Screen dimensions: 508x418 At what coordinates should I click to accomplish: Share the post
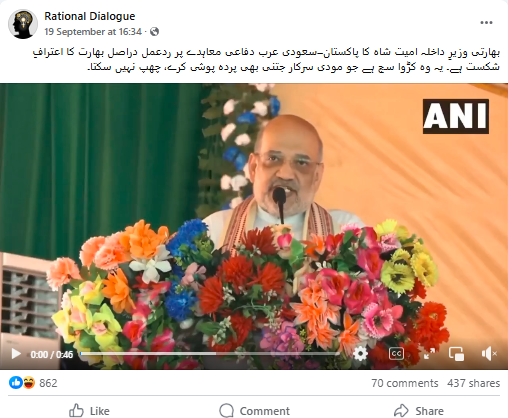419,411
